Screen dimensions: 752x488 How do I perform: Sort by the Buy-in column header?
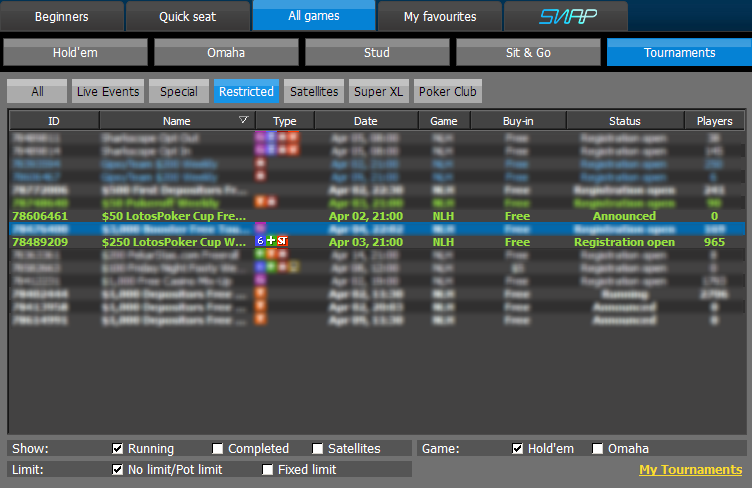pyautogui.click(x=518, y=121)
